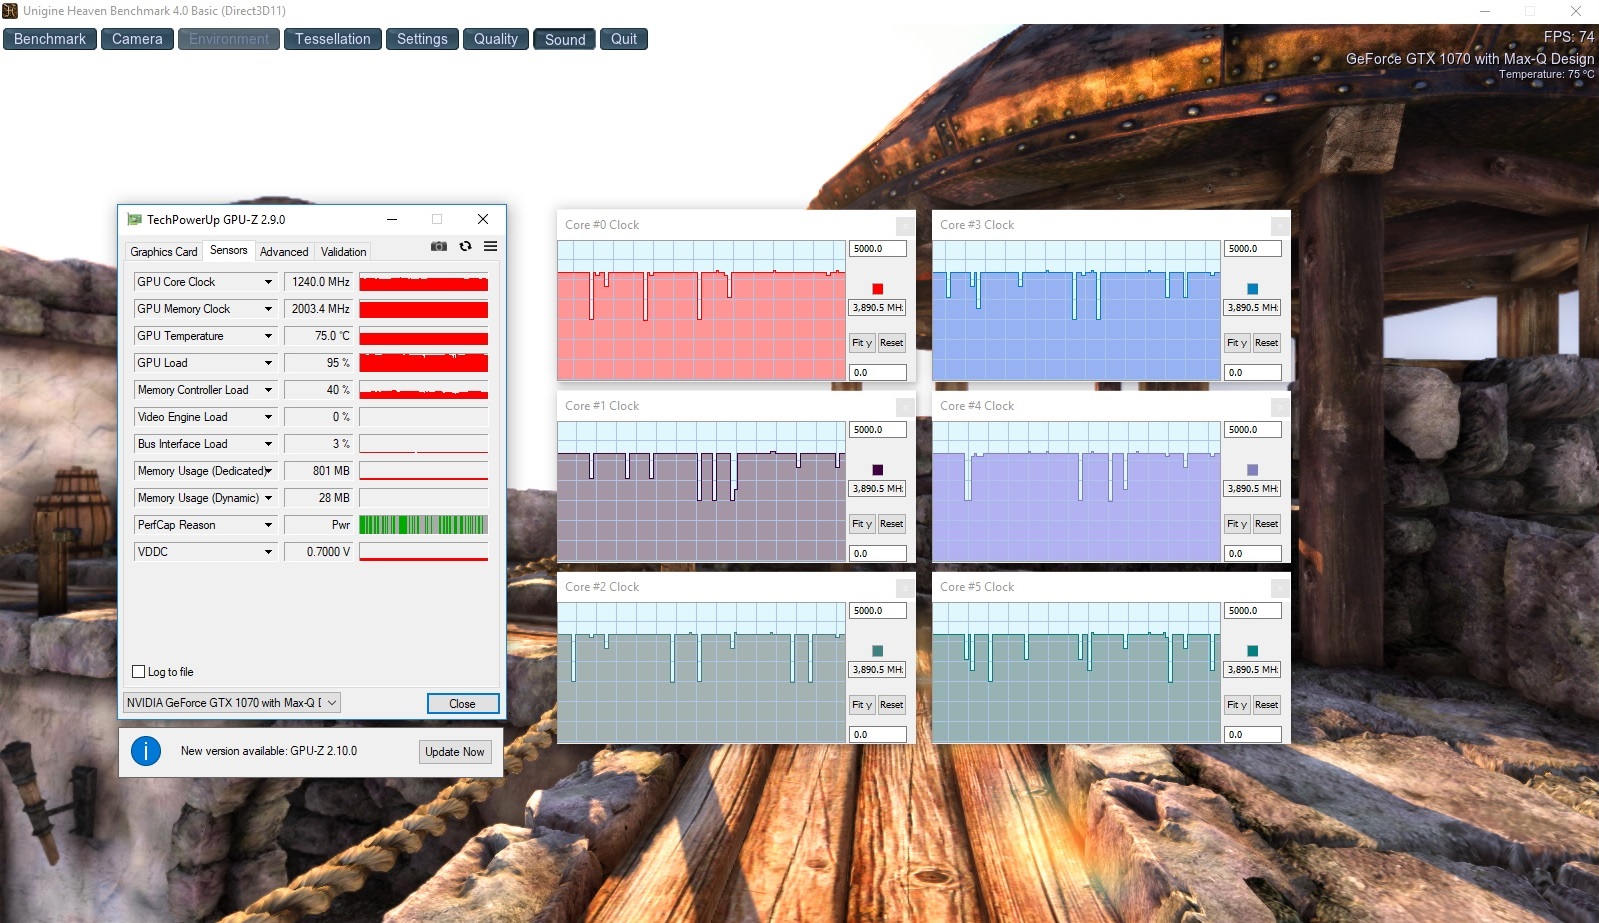The image size is (1599, 923).
Task: Expand the Bus Interface Load dropdown
Action: coord(268,444)
